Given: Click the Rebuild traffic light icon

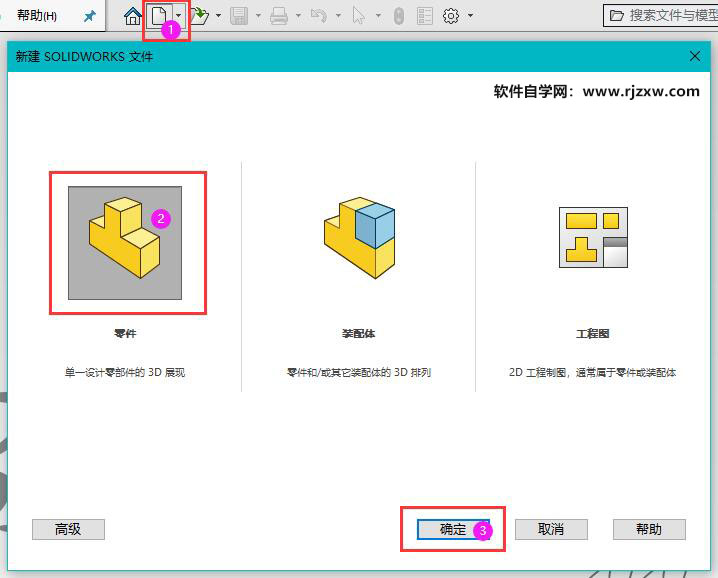Looking at the screenshot, I should coord(399,16).
